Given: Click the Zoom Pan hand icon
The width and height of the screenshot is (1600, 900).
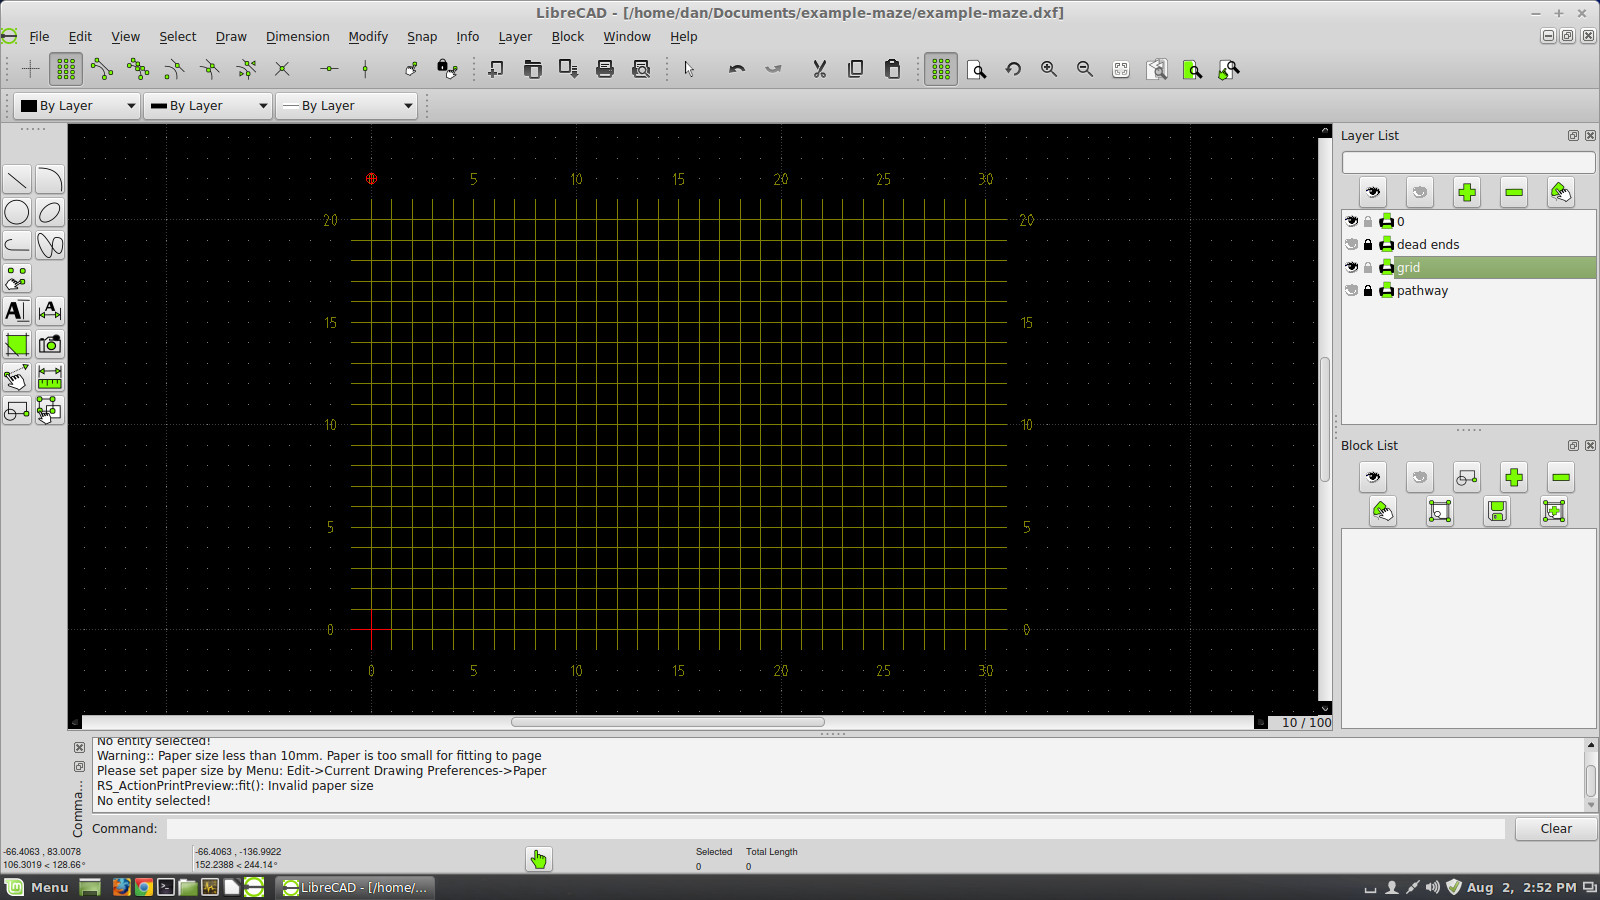Looking at the screenshot, I should tap(1229, 69).
